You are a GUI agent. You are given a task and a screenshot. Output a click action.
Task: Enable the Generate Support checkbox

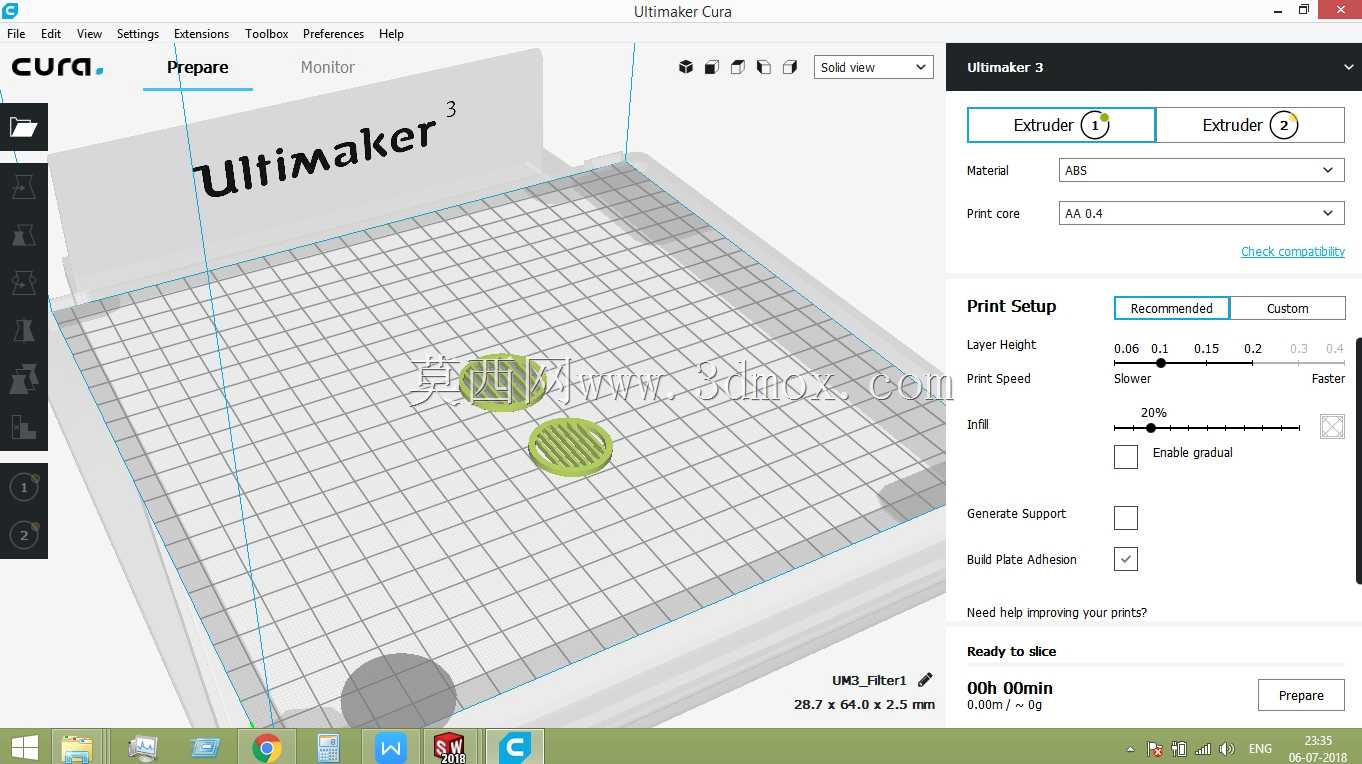(1126, 518)
